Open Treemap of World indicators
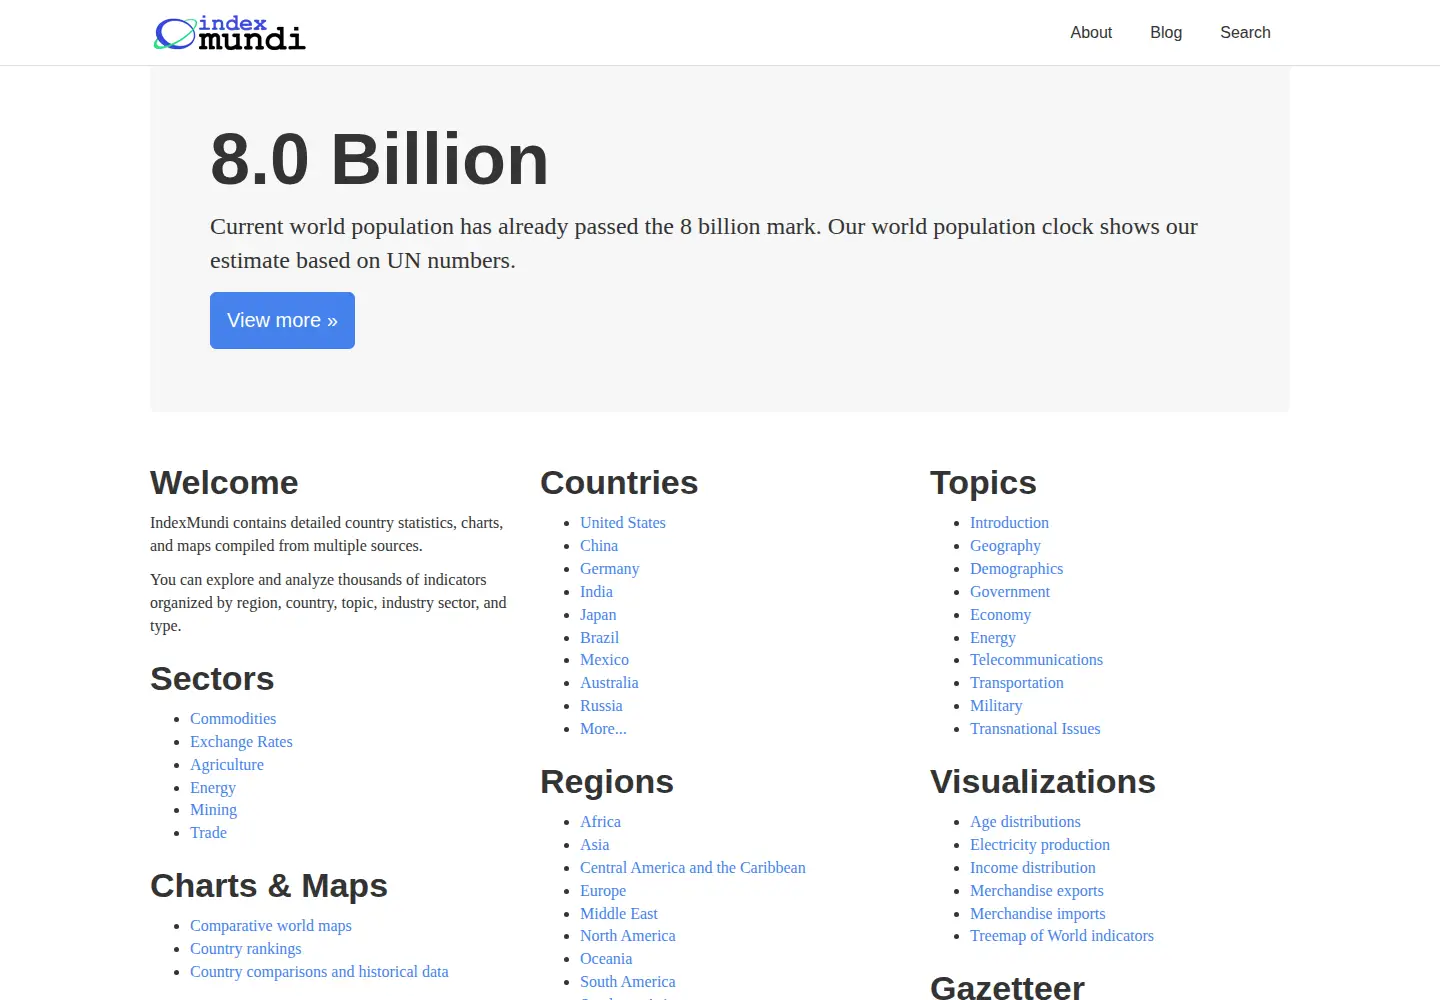Screen dimensions: 1440x1000 click(x=1062, y=936)
